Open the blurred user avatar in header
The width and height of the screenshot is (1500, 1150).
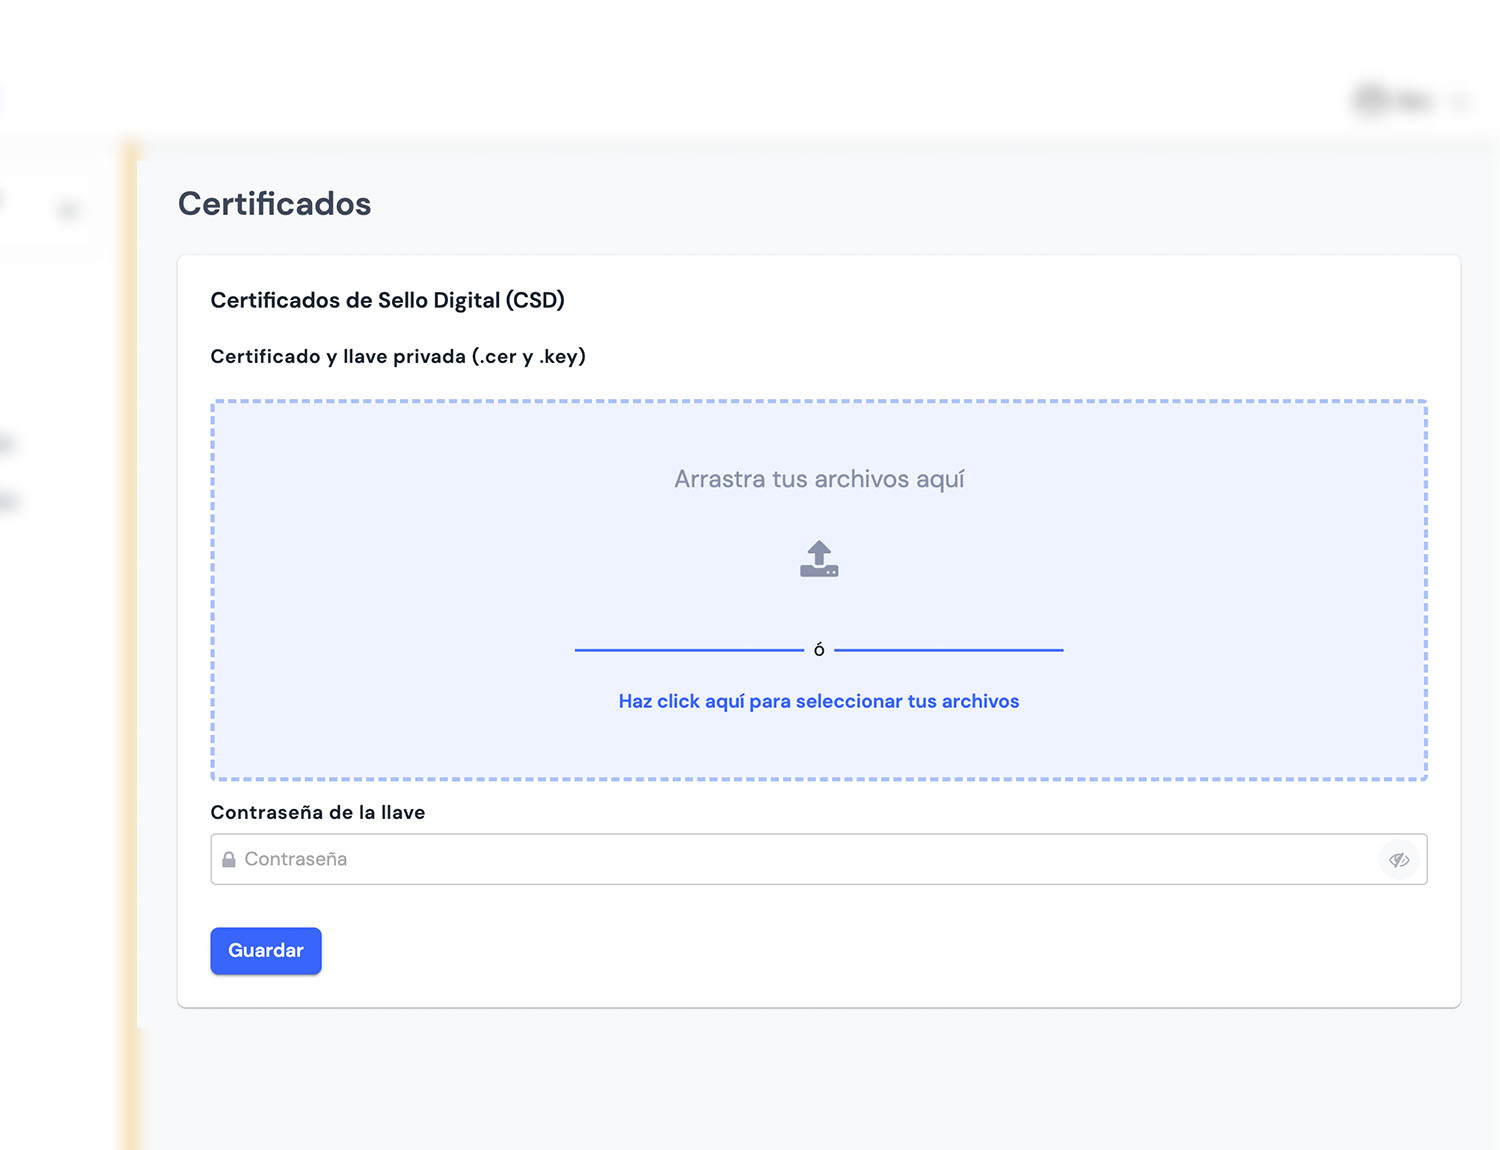coord(1370,100)
